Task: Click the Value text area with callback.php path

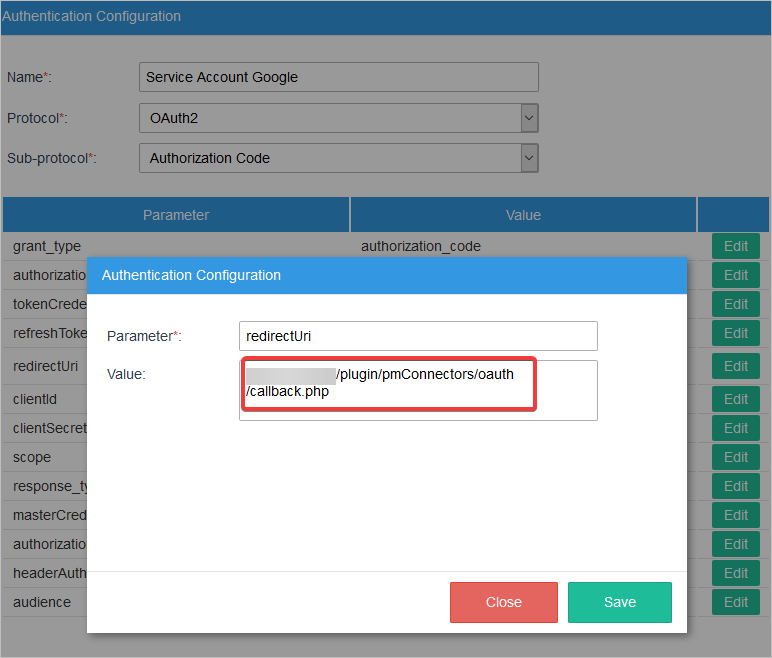Action: pos(418,390)
